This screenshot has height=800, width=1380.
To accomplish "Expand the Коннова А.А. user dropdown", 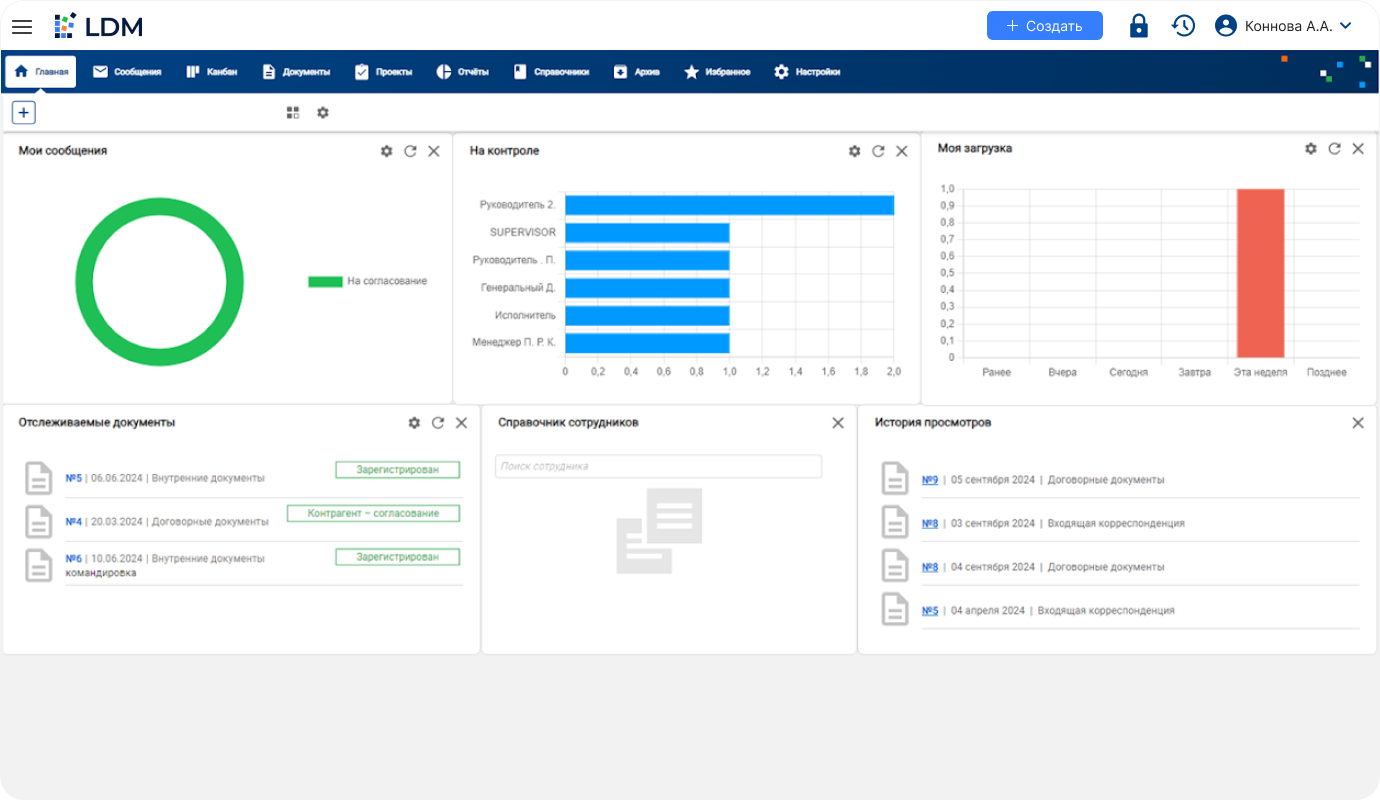I will click(1345, 26).
